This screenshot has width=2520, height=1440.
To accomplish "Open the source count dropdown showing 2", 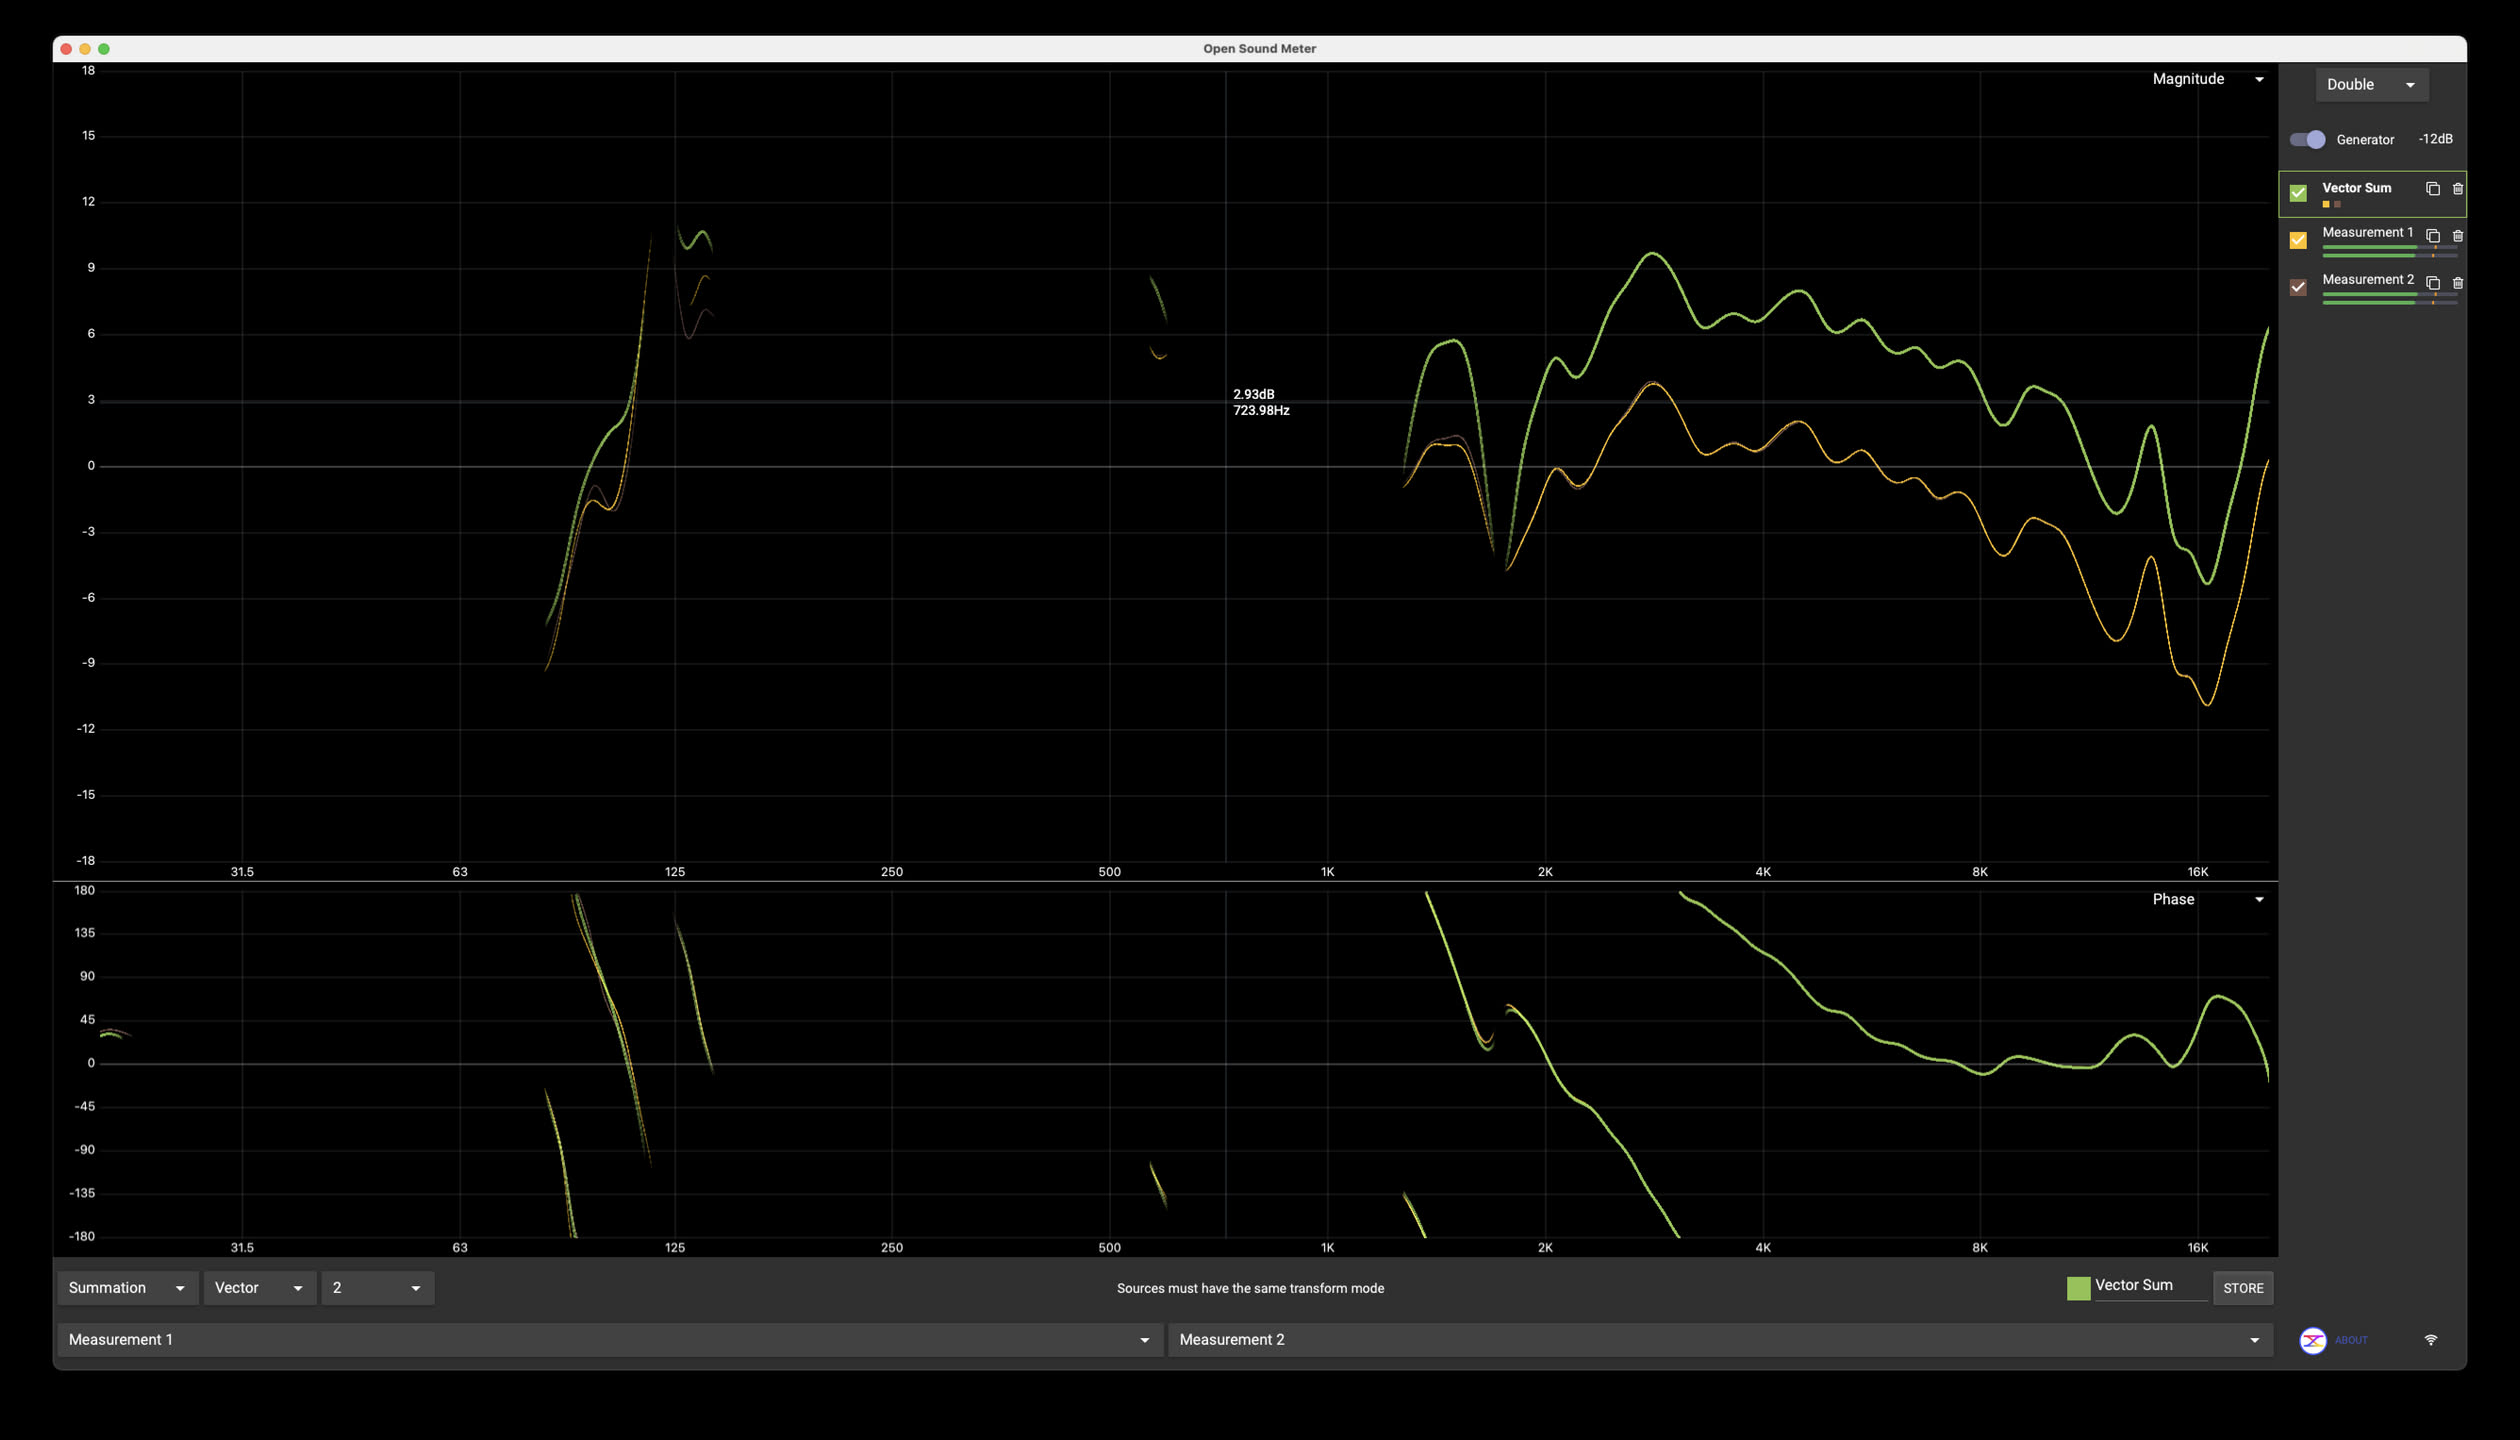I will pos(377,1288).
